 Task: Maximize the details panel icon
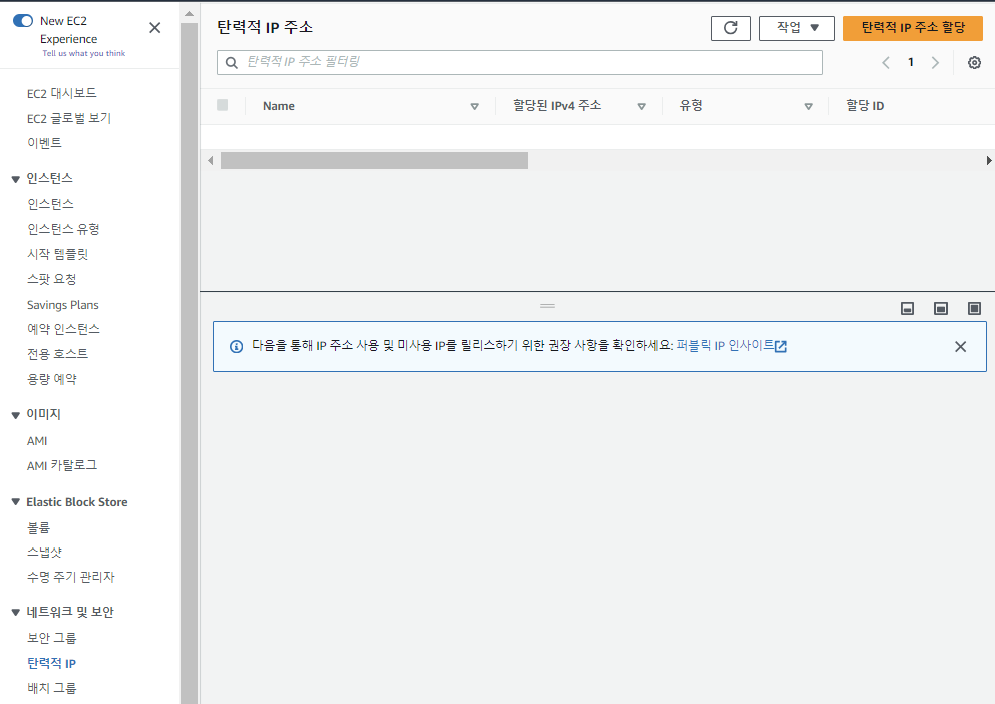[974, 309]
